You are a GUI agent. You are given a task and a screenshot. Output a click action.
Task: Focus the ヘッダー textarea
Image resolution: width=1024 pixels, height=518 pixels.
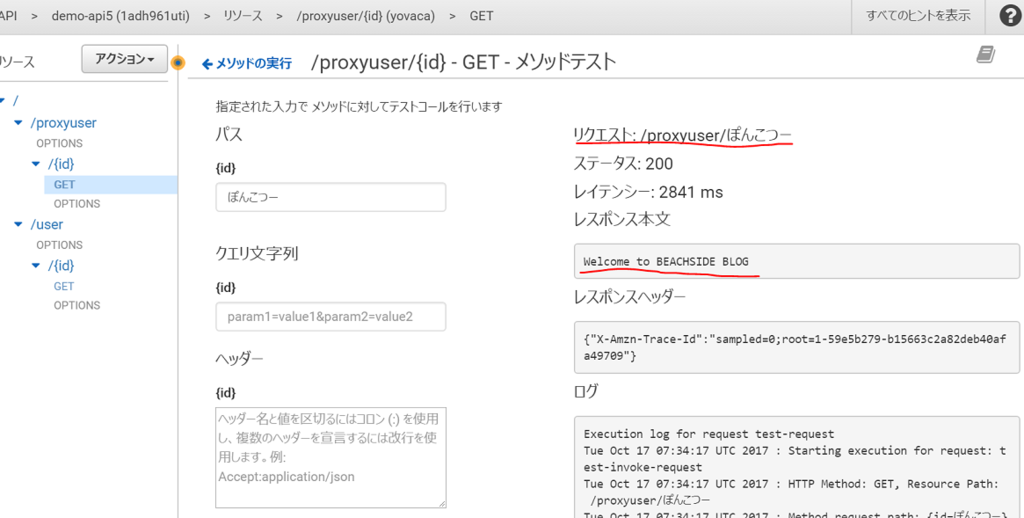pyautogui.click(x=331, y=457)
